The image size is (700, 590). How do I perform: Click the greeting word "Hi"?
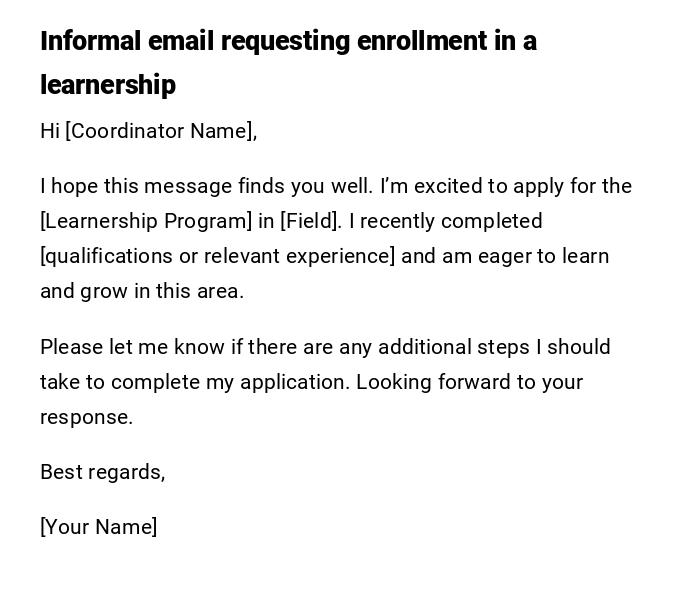(x=50, y=131)
